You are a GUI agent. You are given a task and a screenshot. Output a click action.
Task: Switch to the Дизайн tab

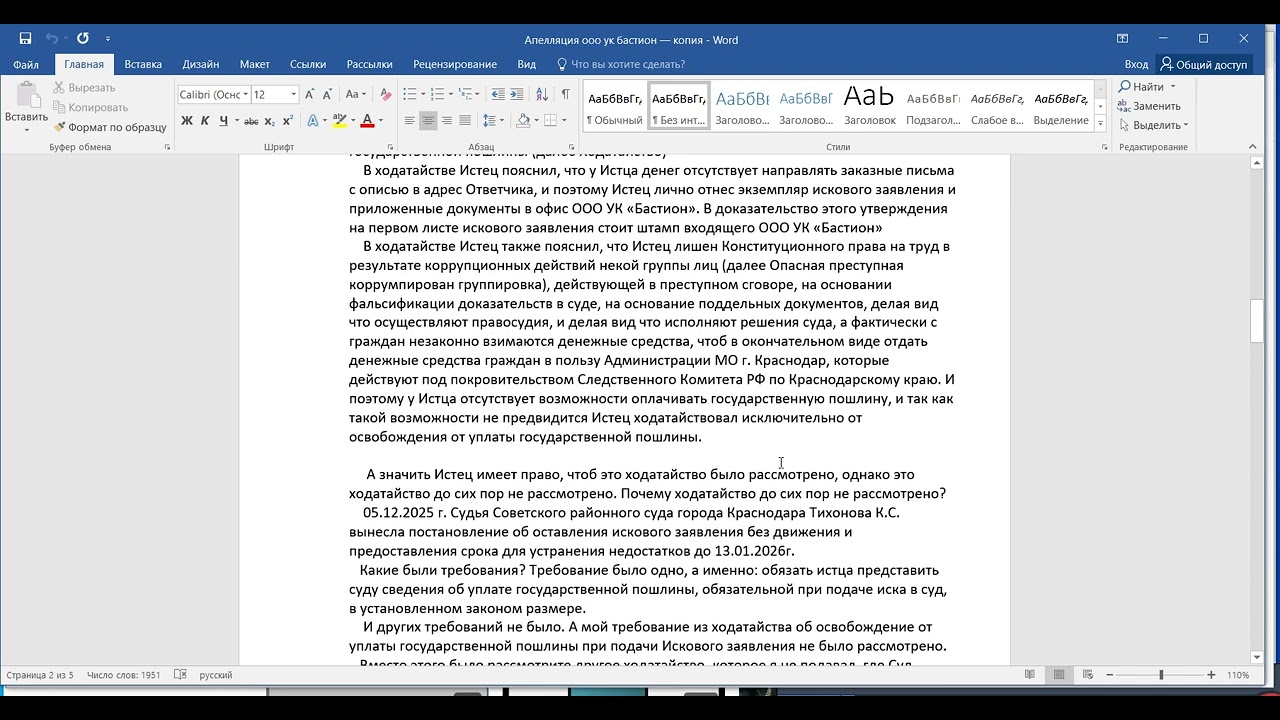tap(201, 64)
